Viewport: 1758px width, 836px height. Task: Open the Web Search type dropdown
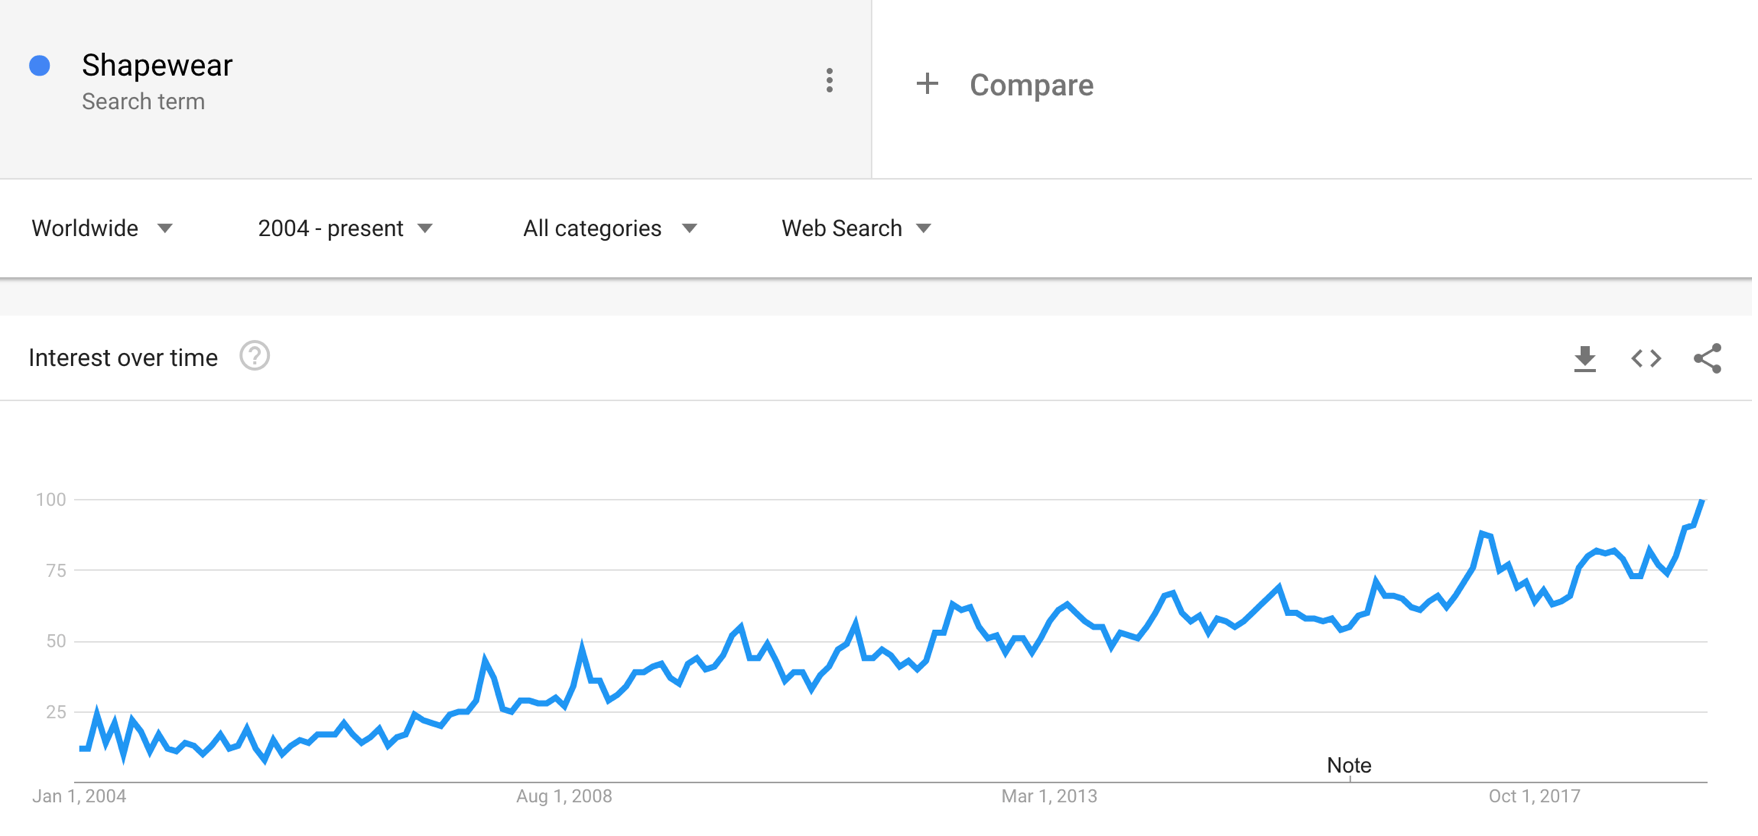[856, 229]
